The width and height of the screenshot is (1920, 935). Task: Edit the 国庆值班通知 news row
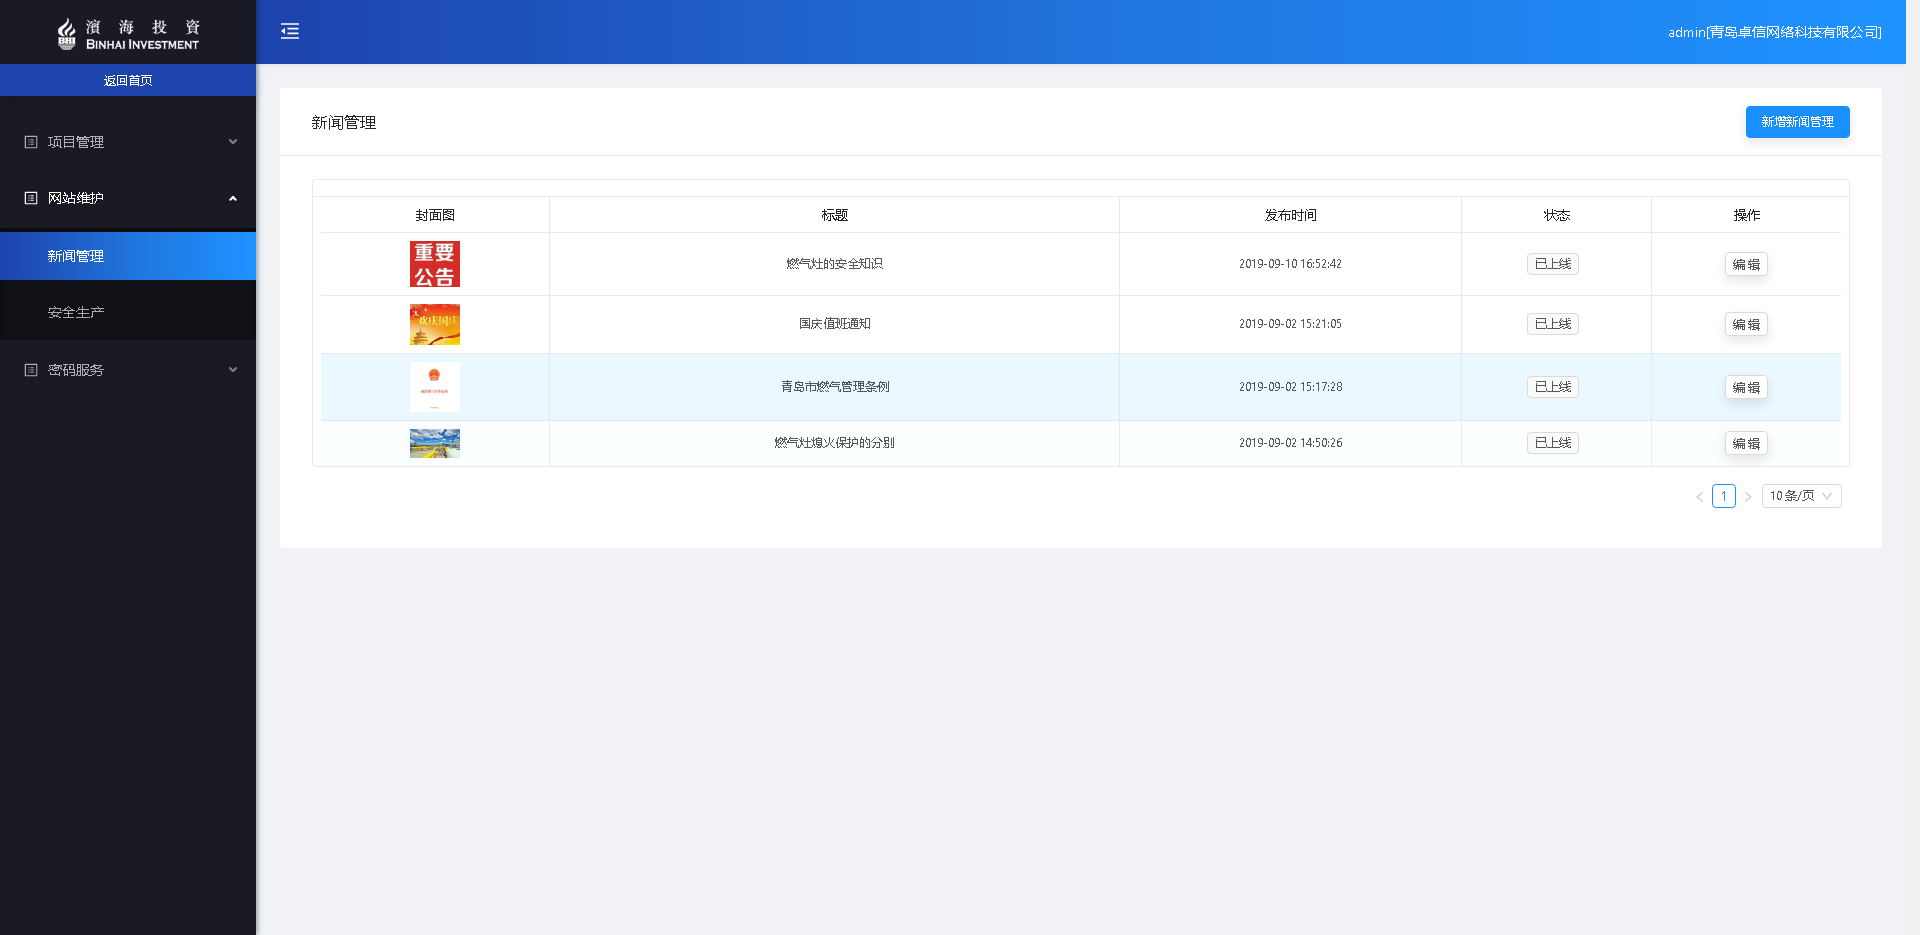(1746, 325)
